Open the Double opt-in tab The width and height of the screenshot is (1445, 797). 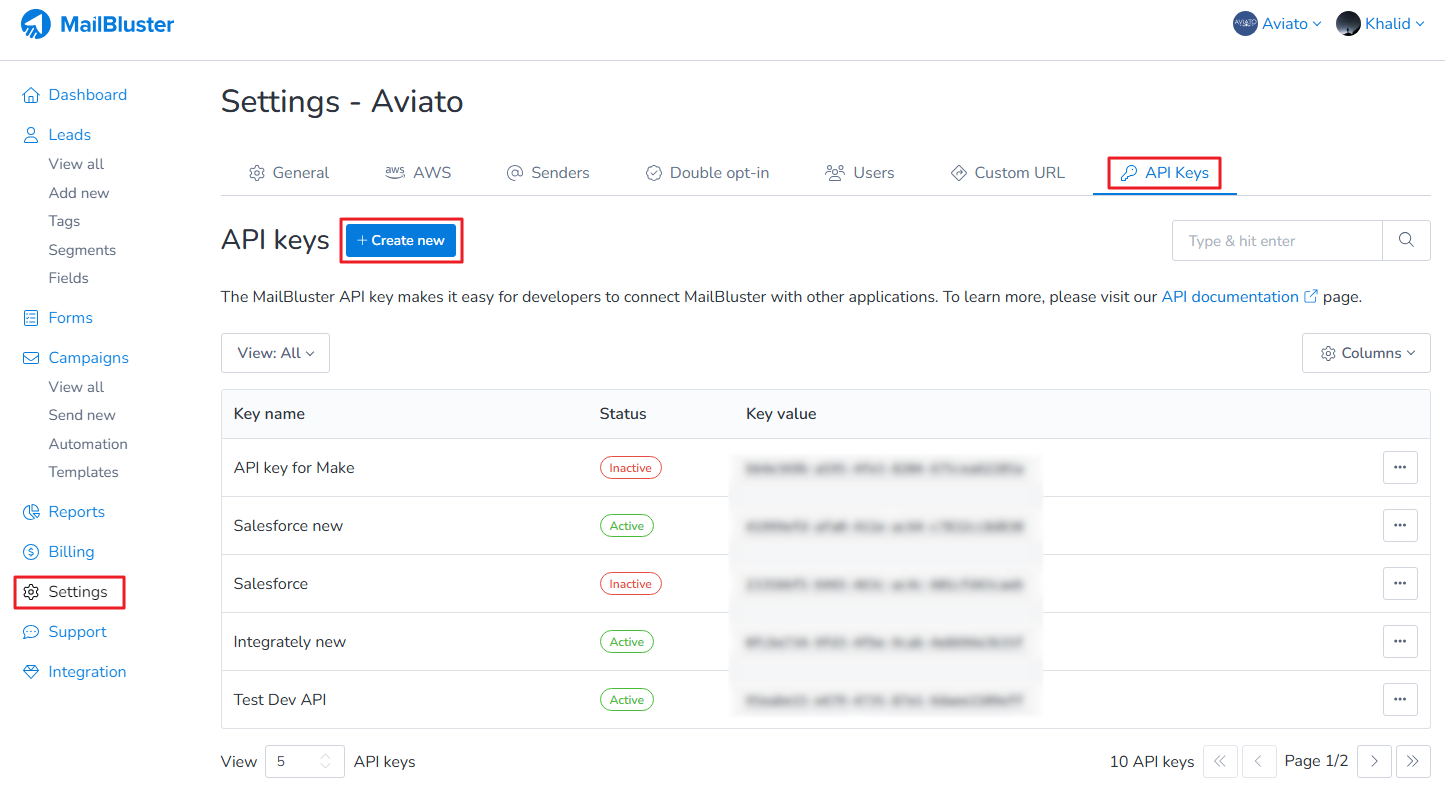[x=707, y=173]
